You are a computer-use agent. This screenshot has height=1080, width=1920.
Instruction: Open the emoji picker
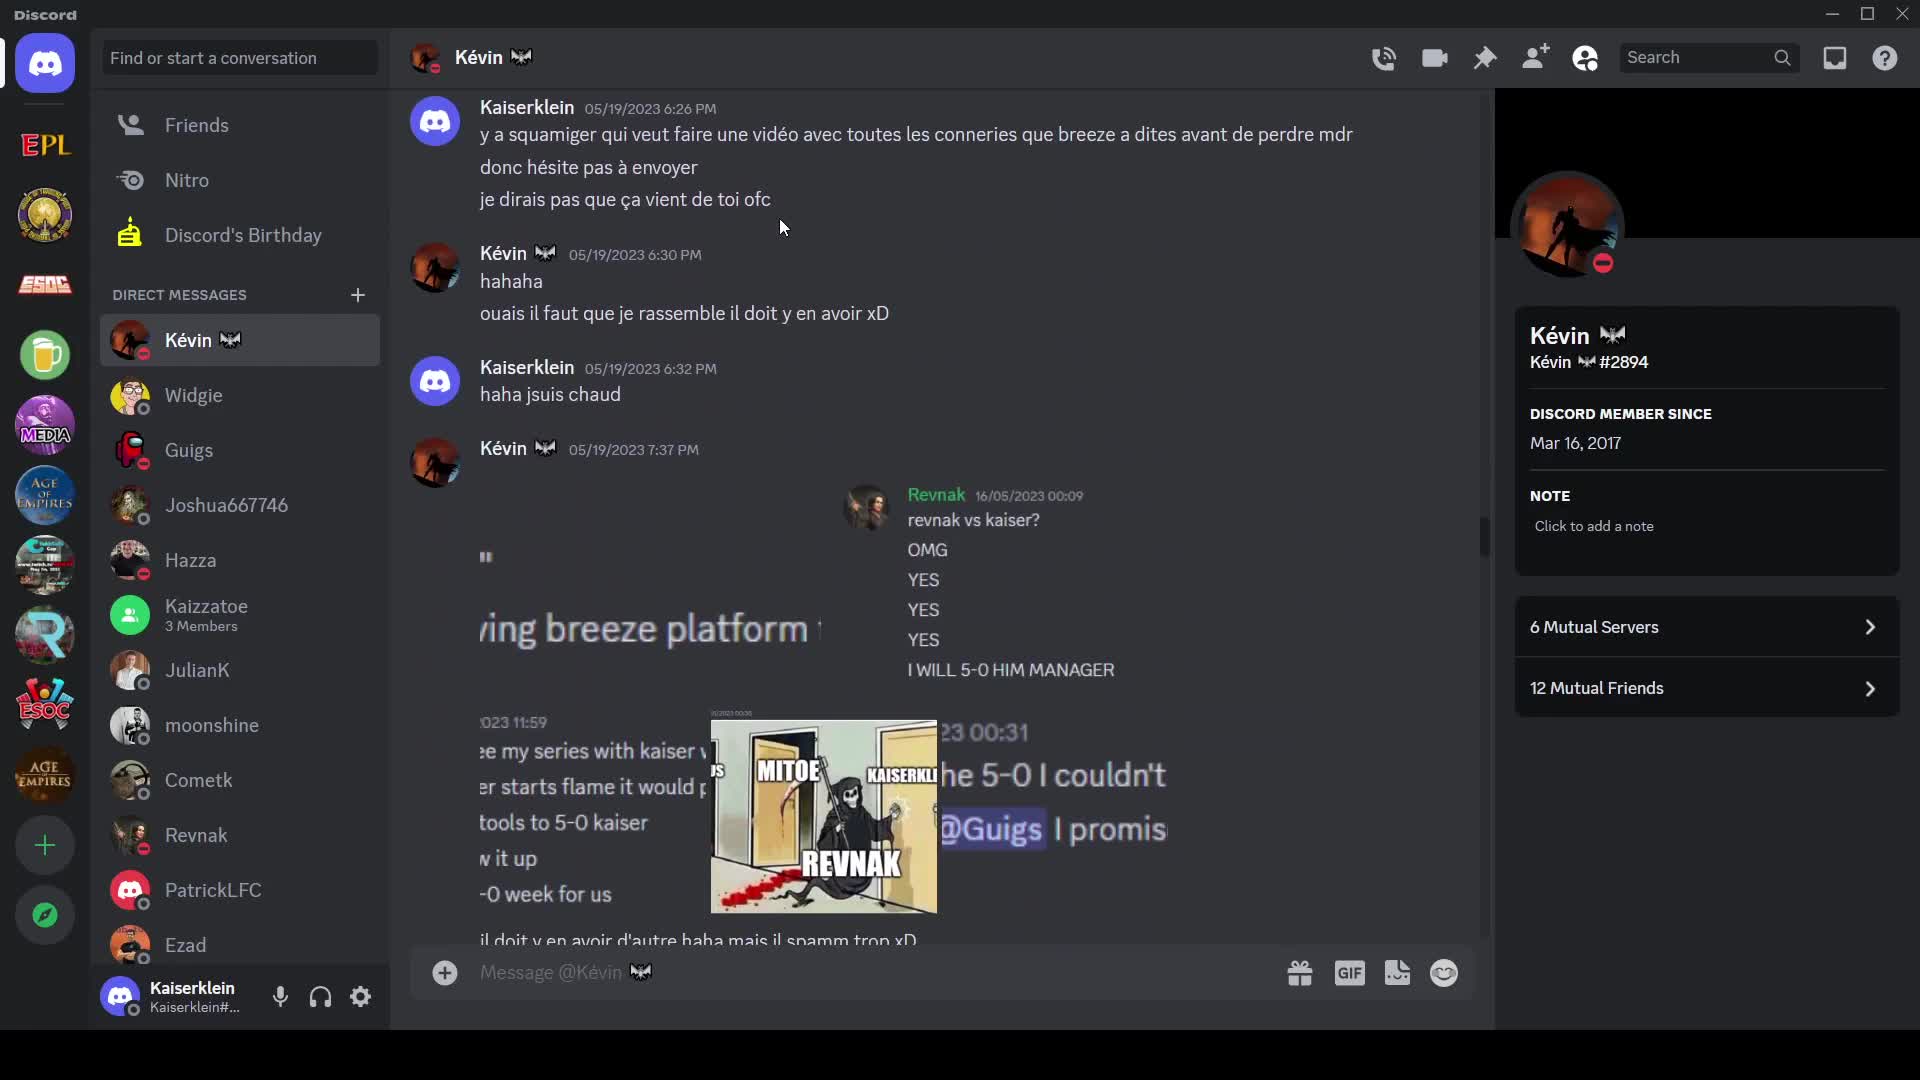pos(1443,972)
